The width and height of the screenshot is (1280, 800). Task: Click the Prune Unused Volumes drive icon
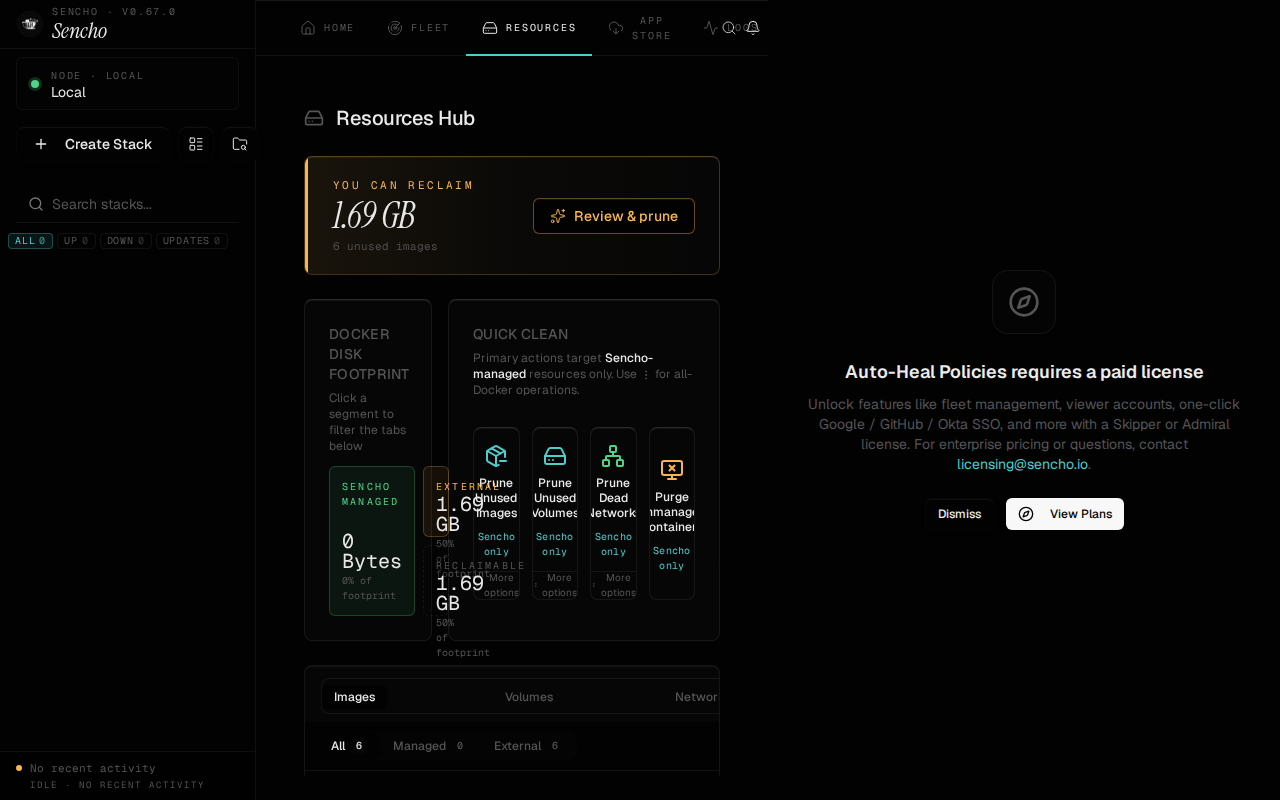point(555,456)
